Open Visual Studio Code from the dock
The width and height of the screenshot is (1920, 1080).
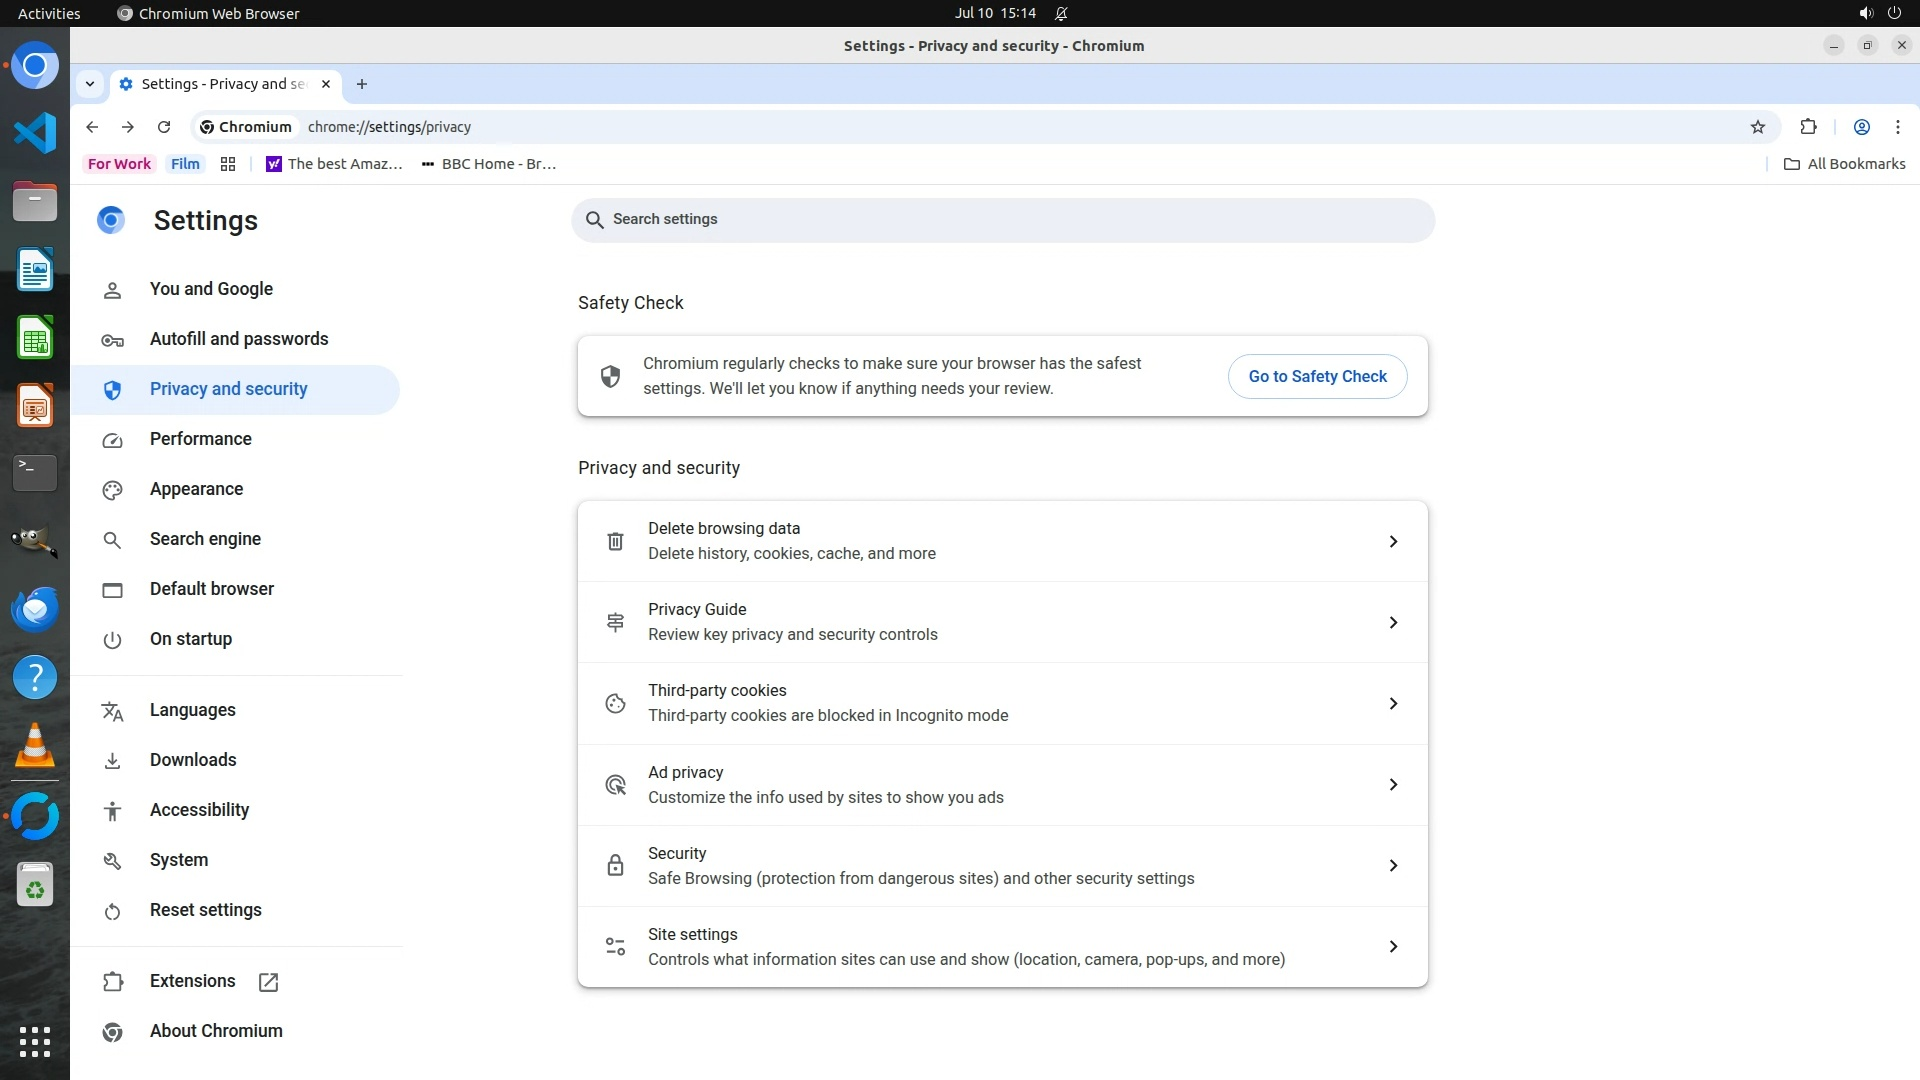(35, 133)
